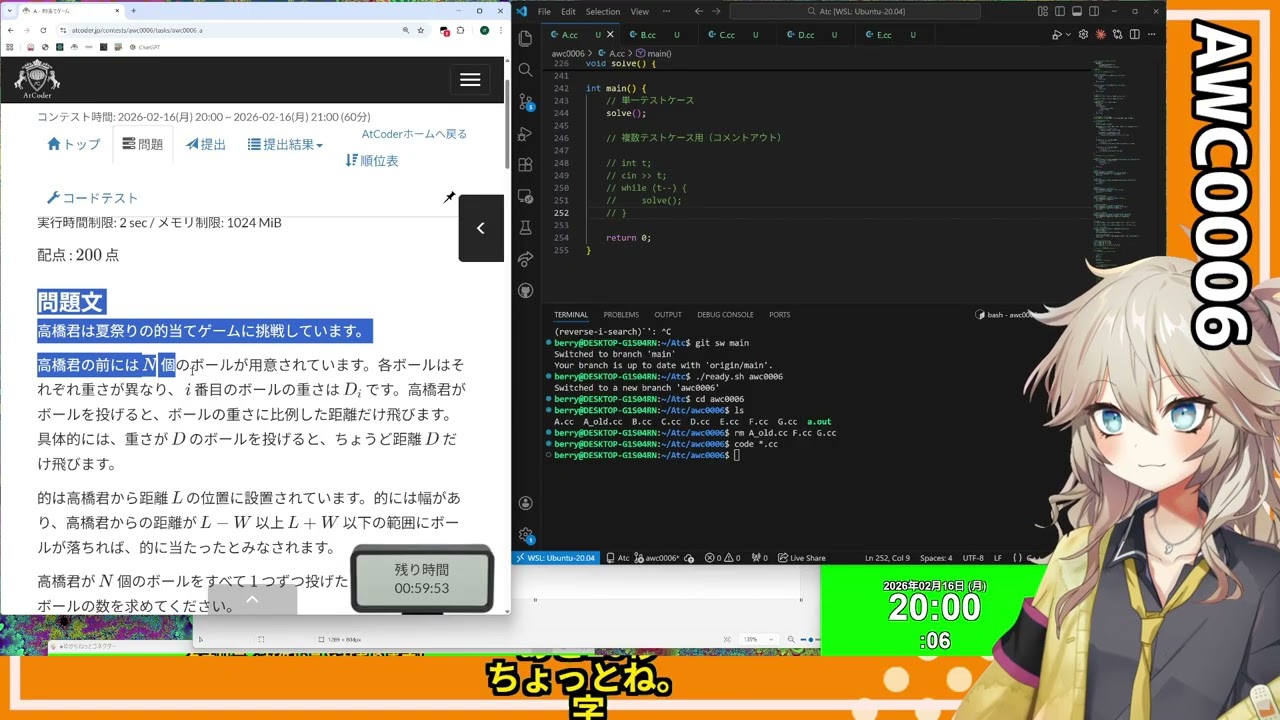The height and width of the screenshot is (720, 1280).
Task: Expand the hidden menus ellipsis
Action: point(664,11)
